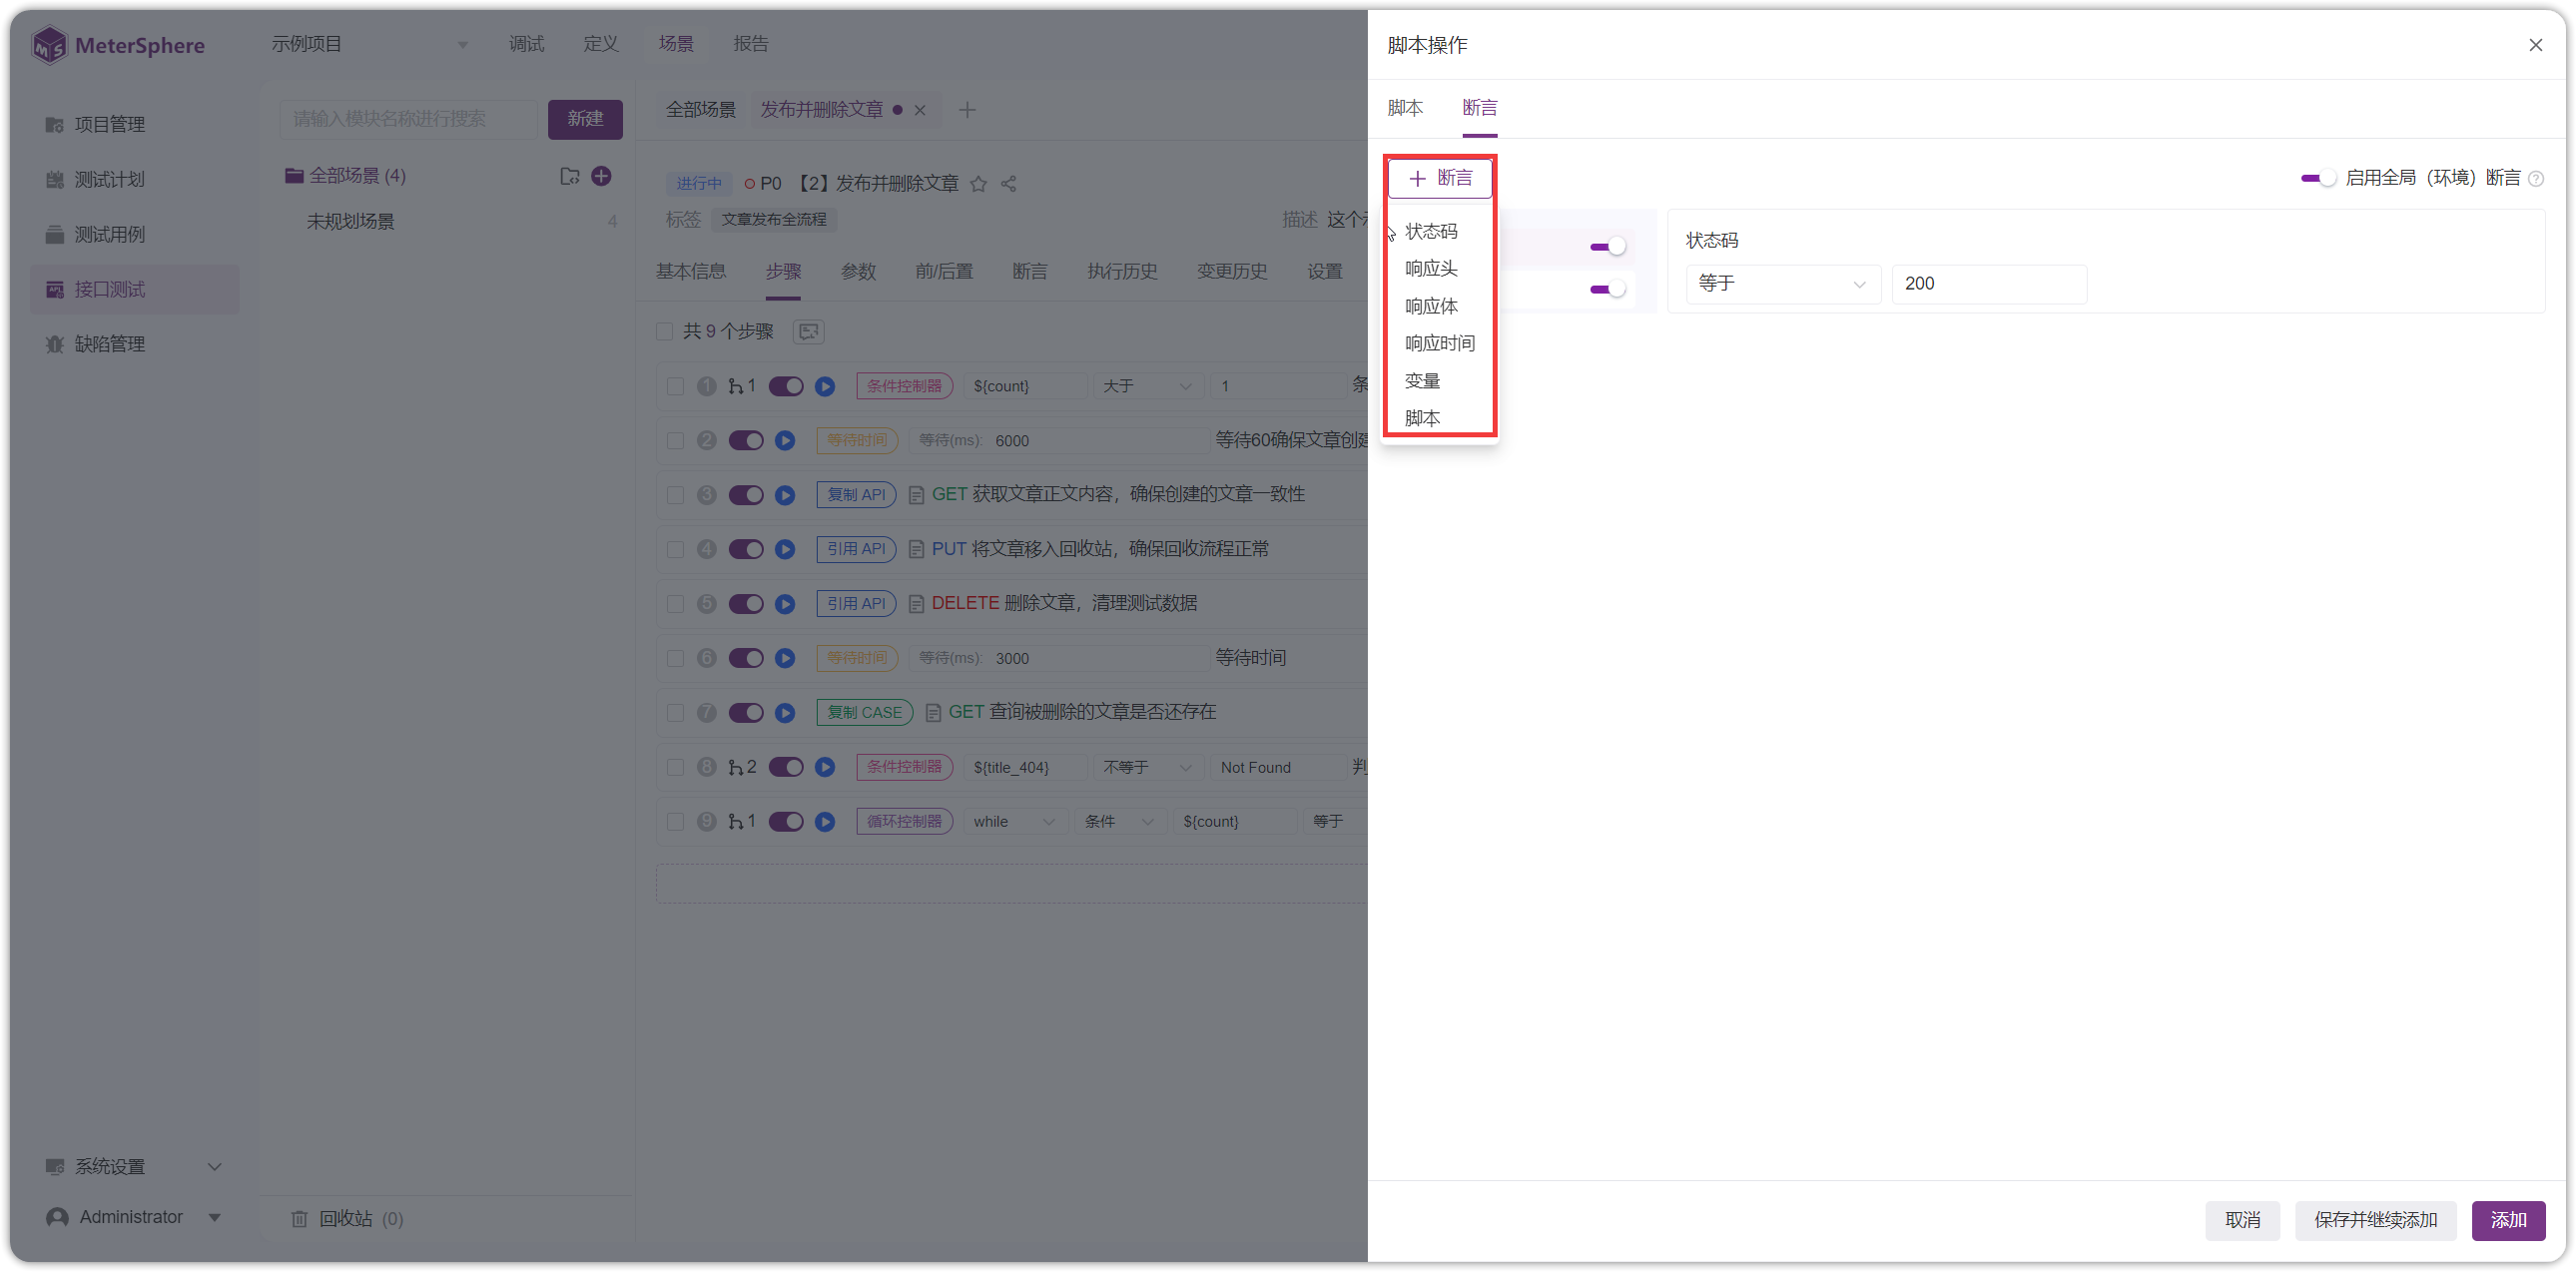The width and height of the screenshot is (2576, 1272).
Task: Open 项目管理 sidebar icon
Action: (x=54, y=125)
